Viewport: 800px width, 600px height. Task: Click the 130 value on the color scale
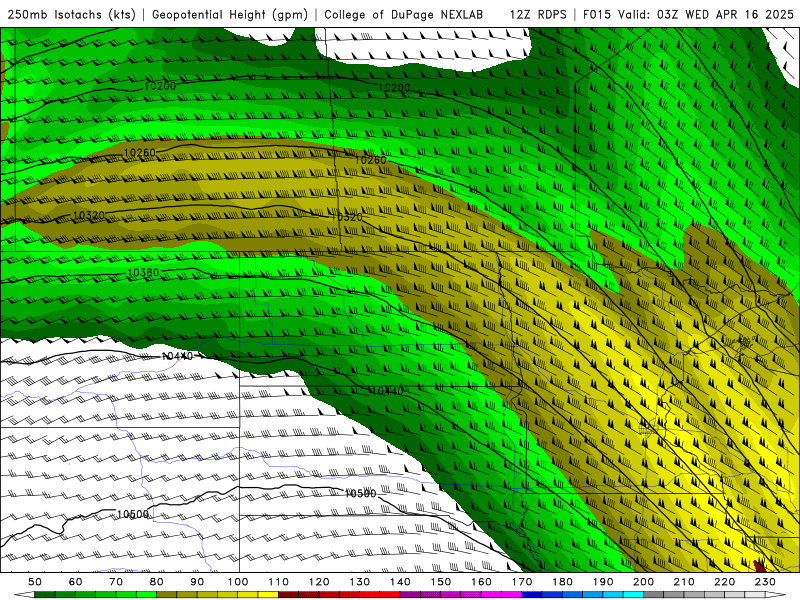coord(360,582)
